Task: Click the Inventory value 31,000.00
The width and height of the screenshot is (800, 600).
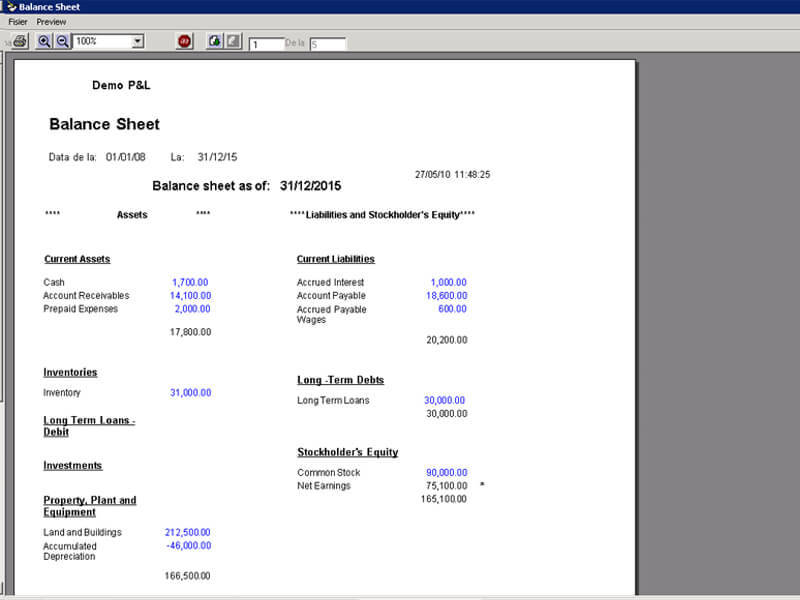Action: point(190,392)
